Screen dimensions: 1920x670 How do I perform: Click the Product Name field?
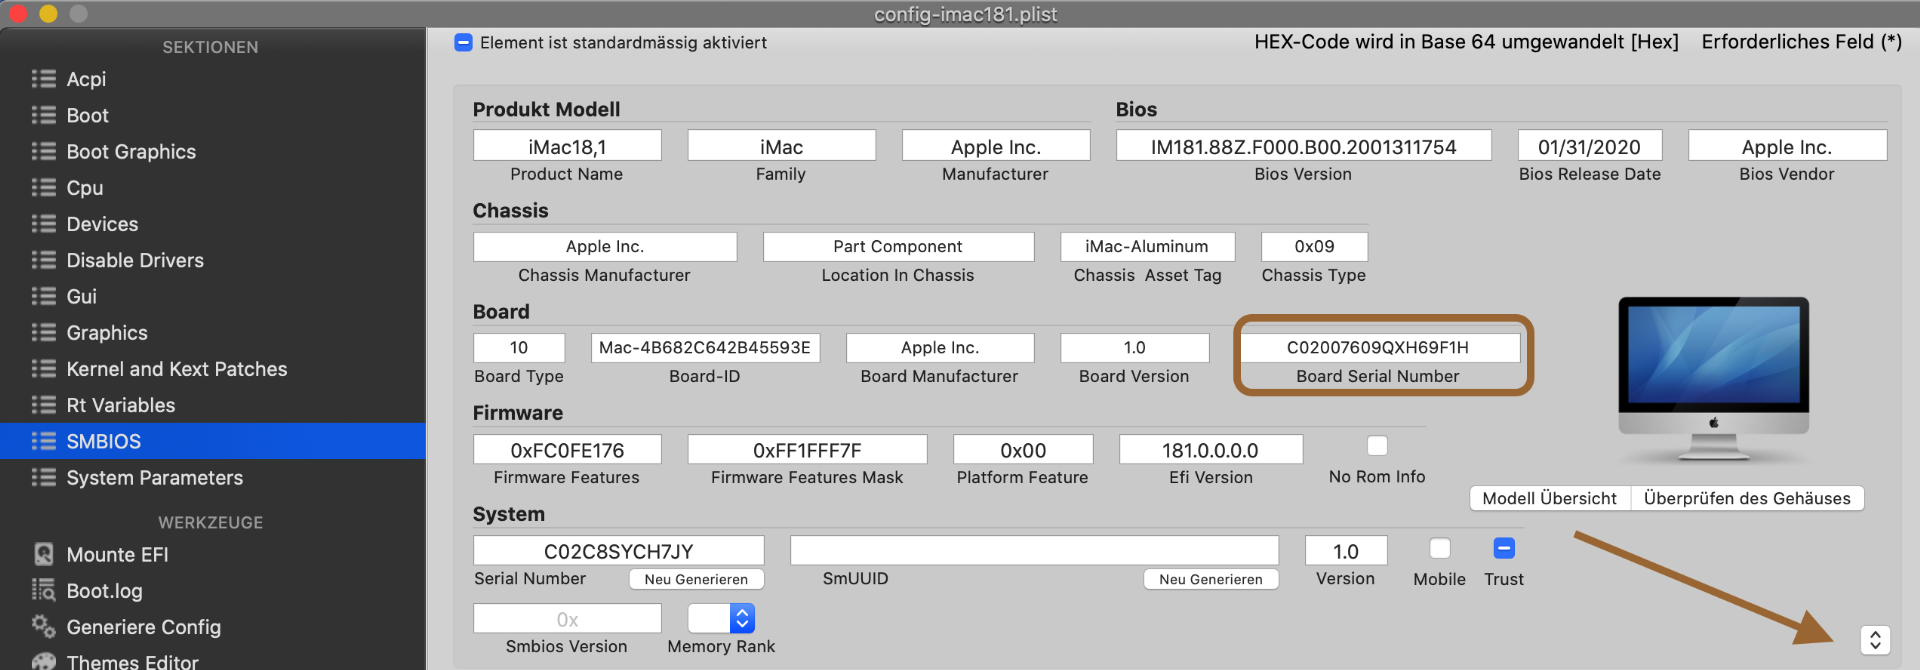567,146
